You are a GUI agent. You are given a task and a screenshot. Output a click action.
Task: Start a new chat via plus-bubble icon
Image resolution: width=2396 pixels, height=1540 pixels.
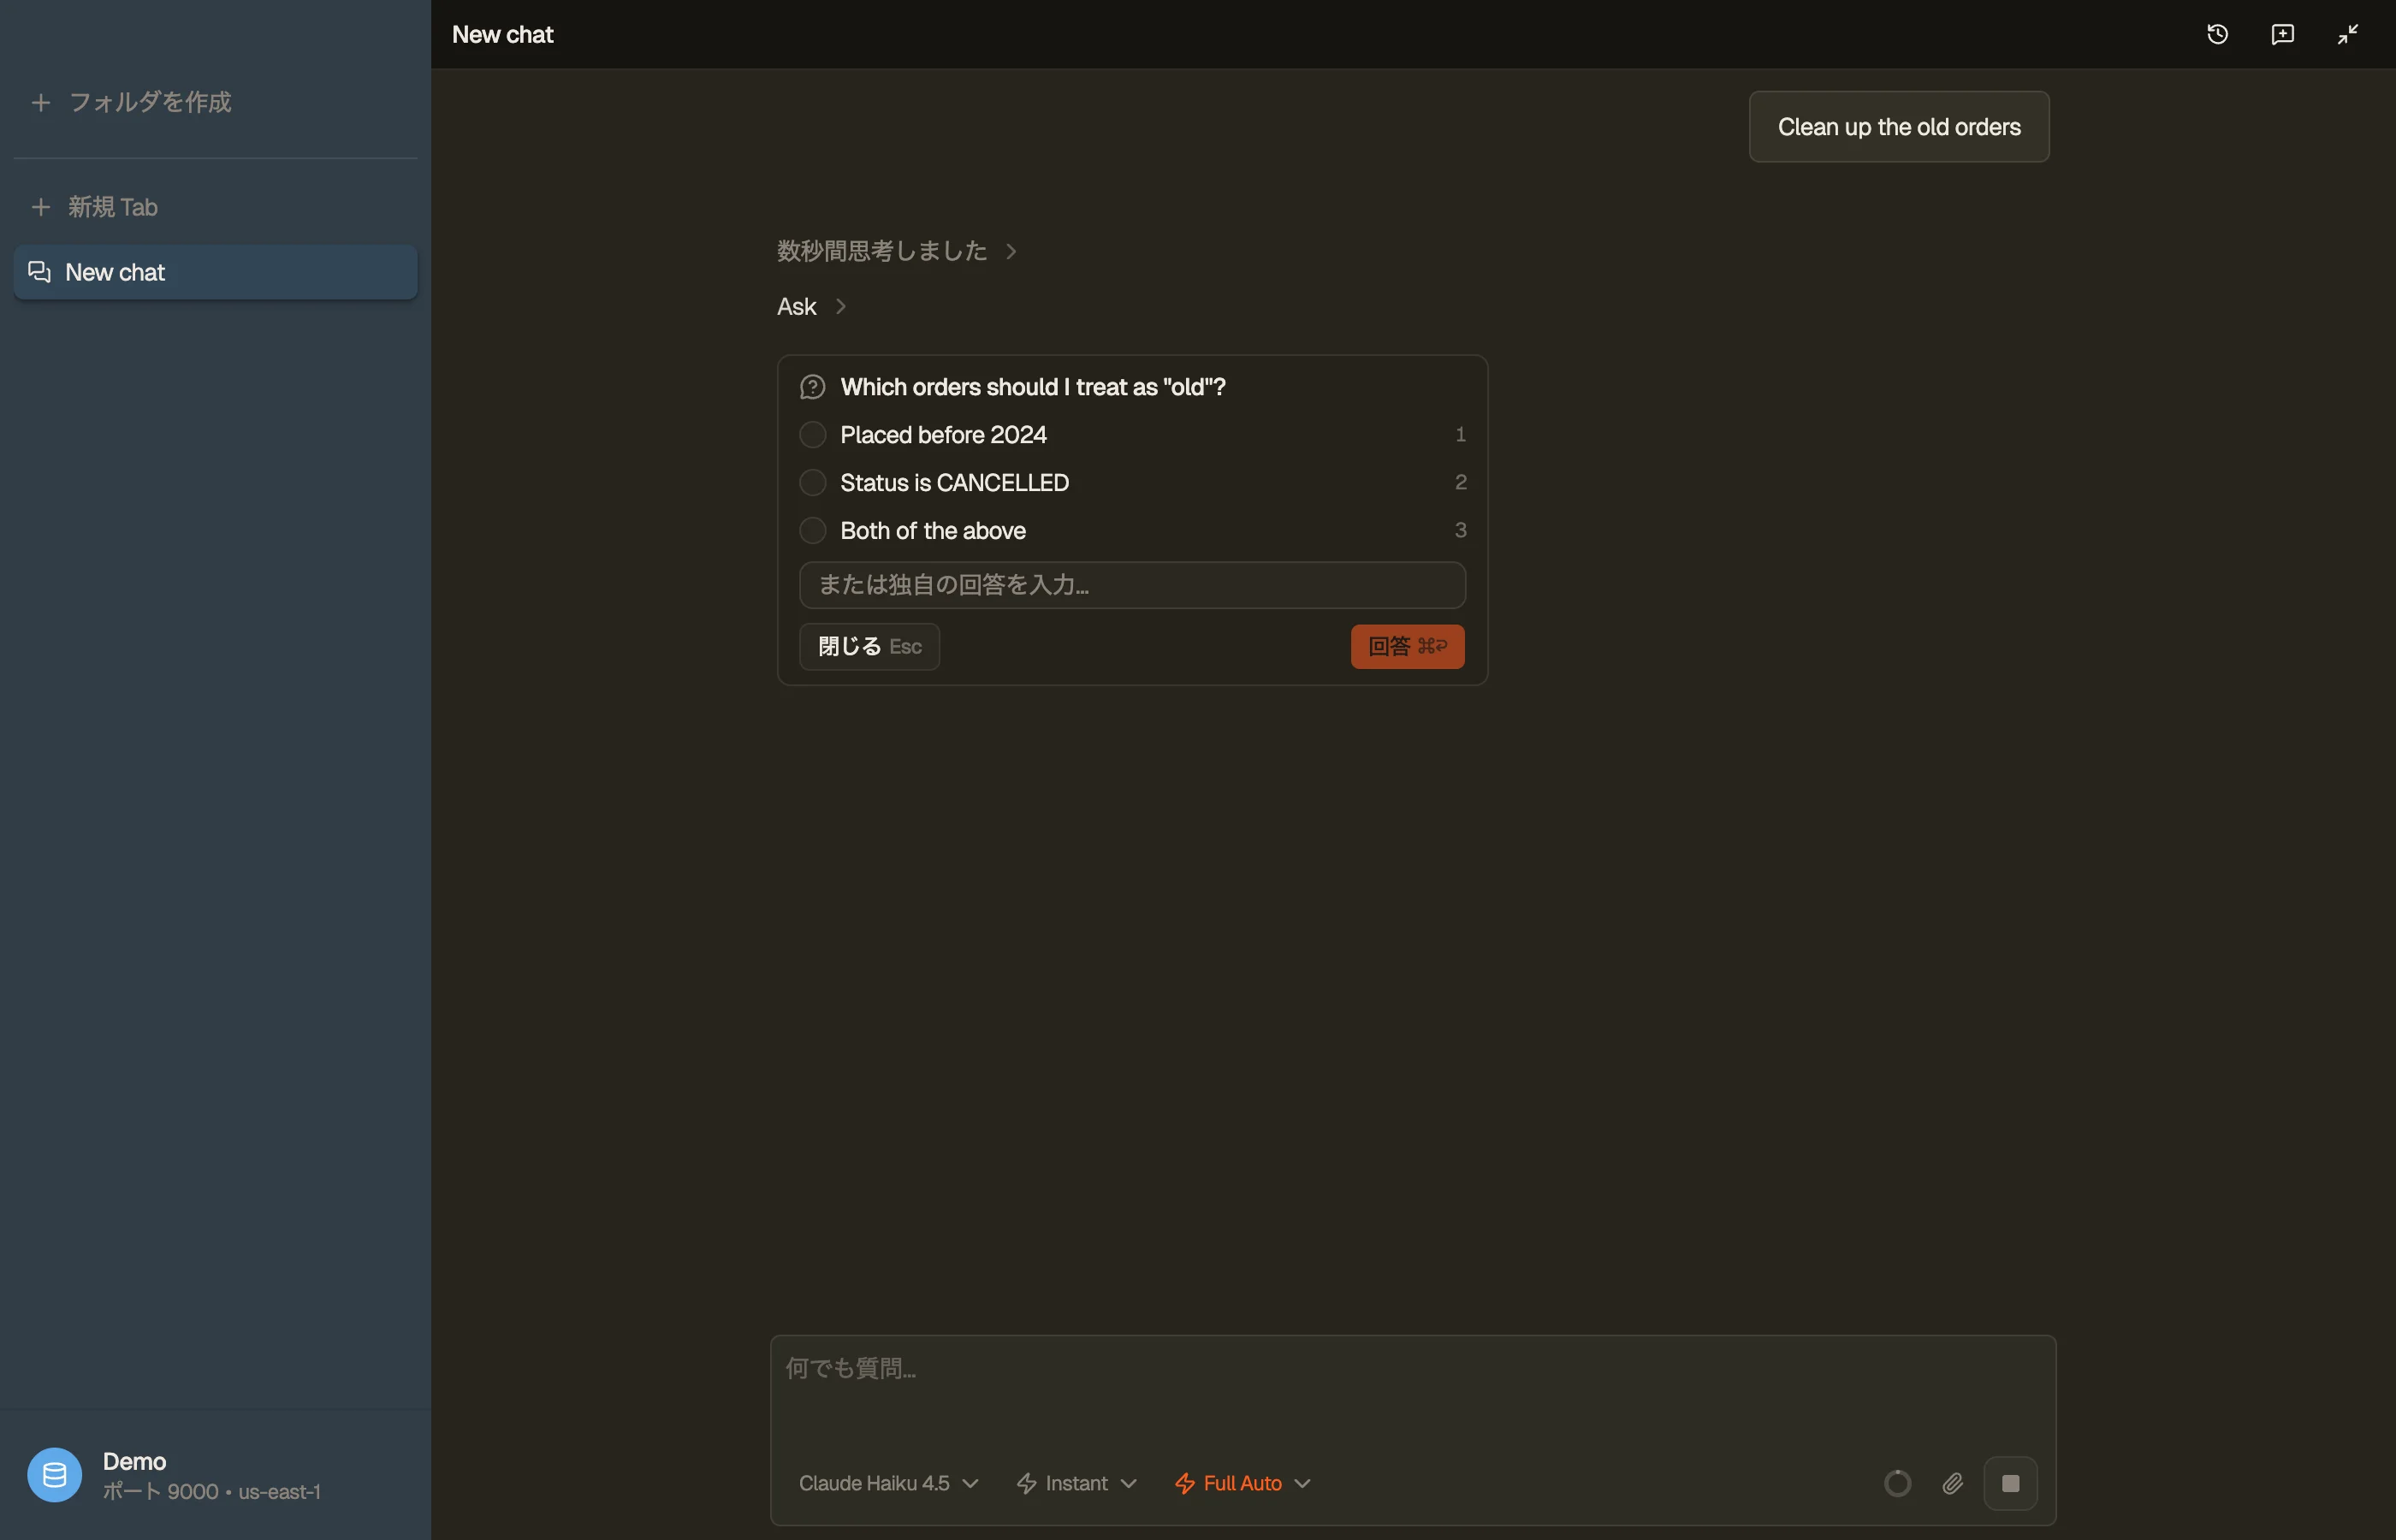[x=2282, y=34]
